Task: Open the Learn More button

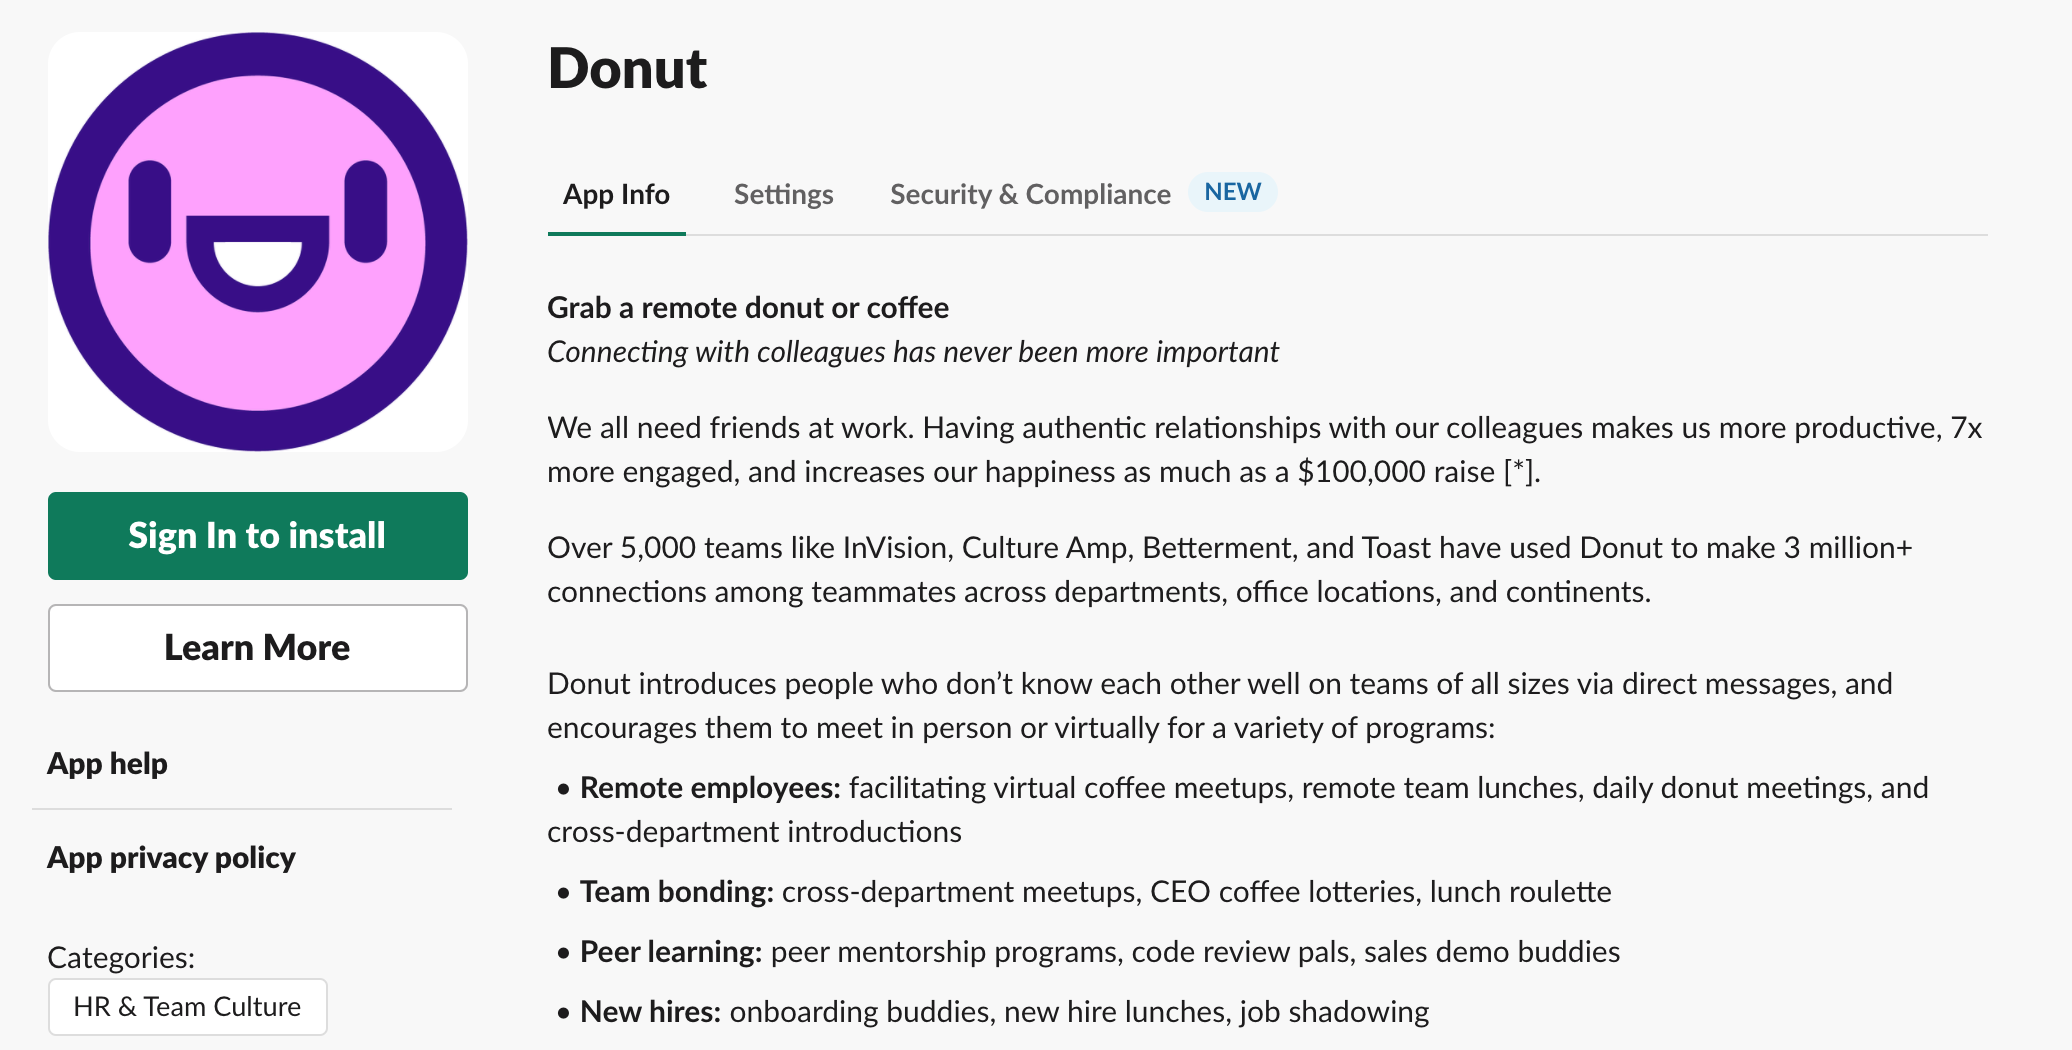Action: [258, 648]
